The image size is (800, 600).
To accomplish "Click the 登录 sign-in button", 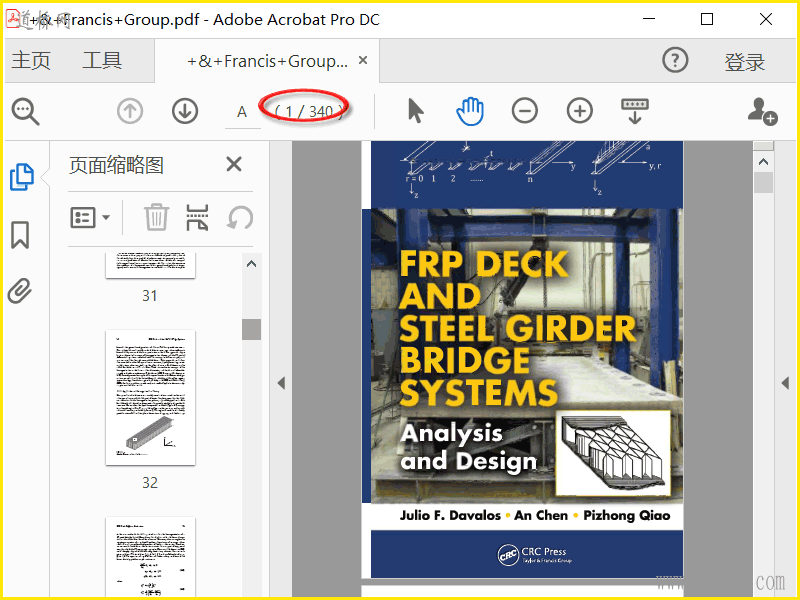I will point(744,62).
